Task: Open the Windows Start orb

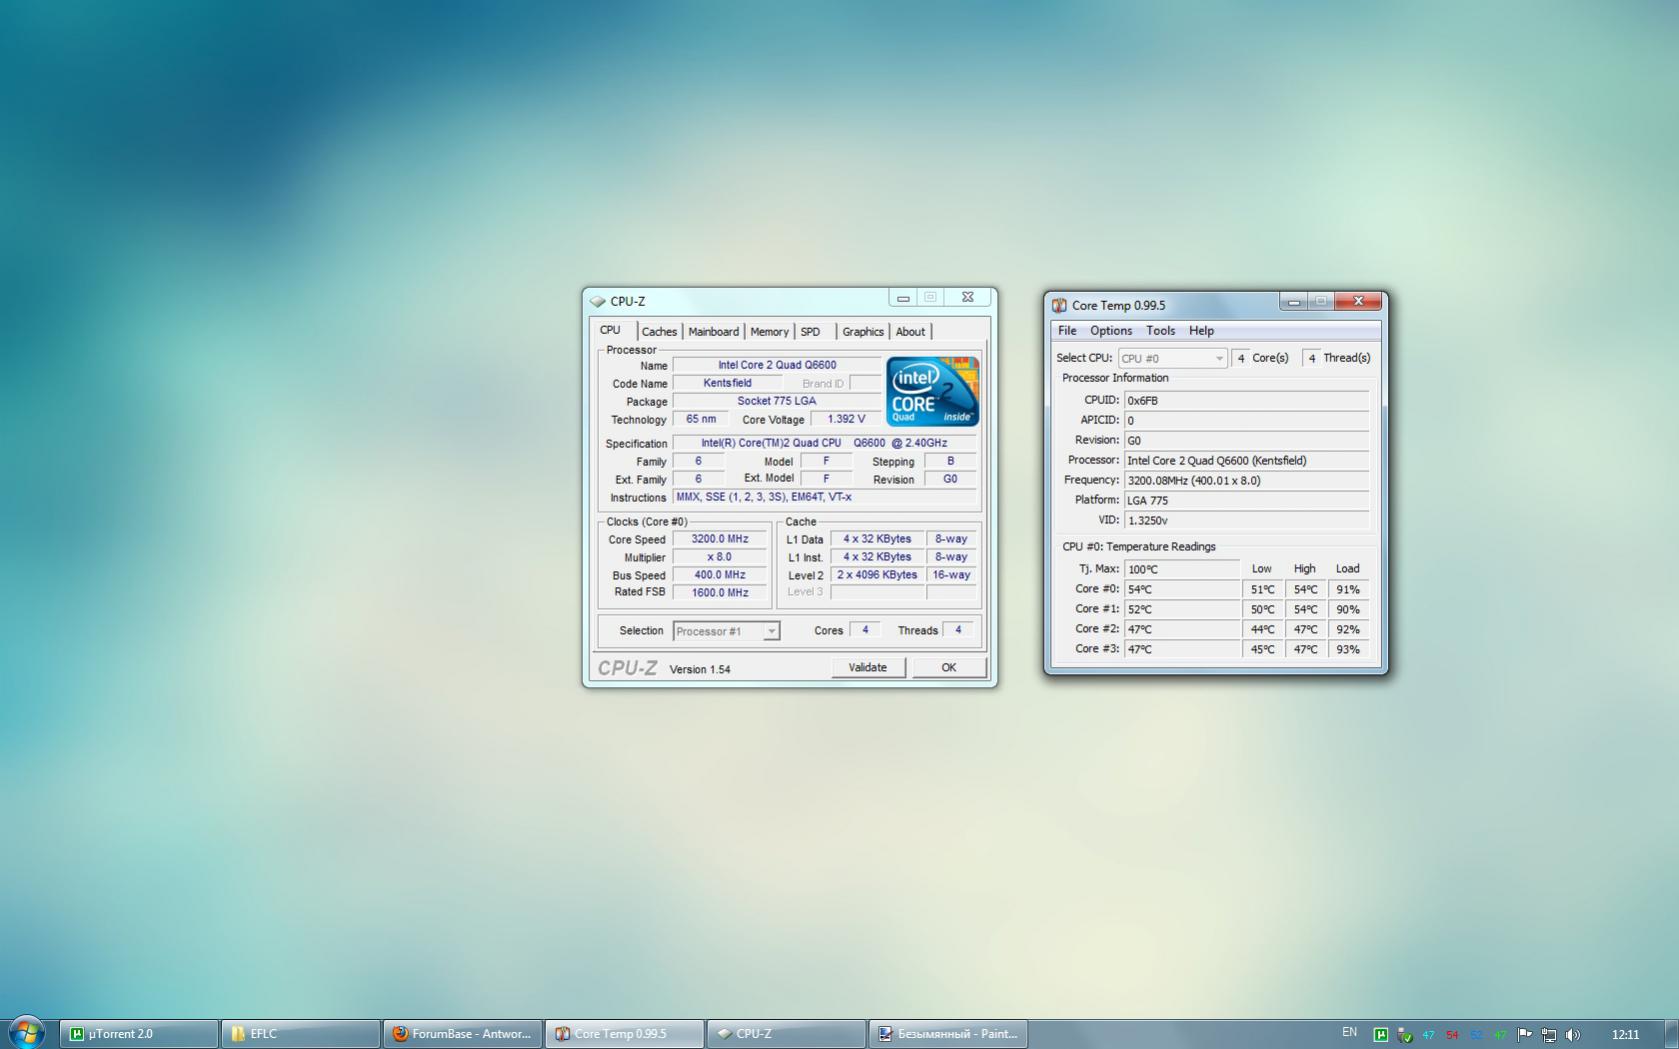Action: pos(27,1033)
